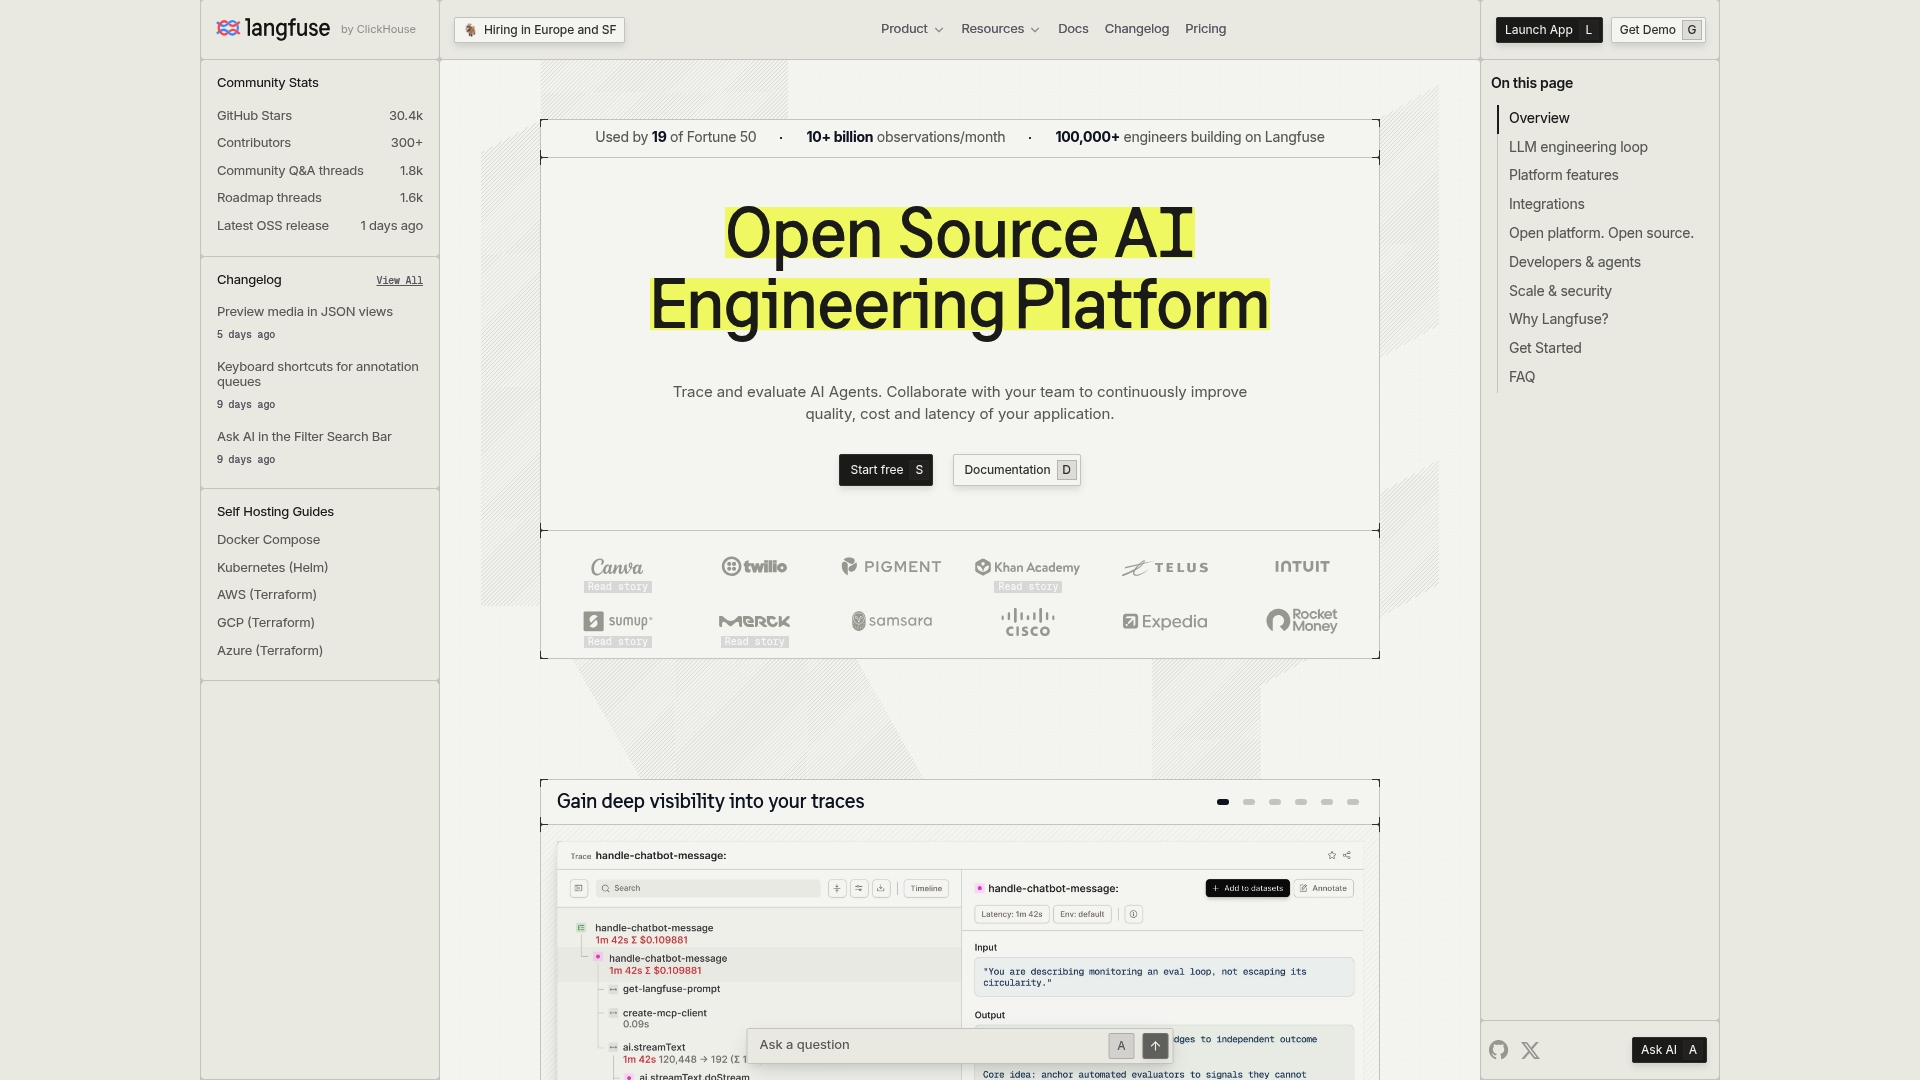Click the info icon next to Env: default
1920x1080 pixels.
[1133, 914]
